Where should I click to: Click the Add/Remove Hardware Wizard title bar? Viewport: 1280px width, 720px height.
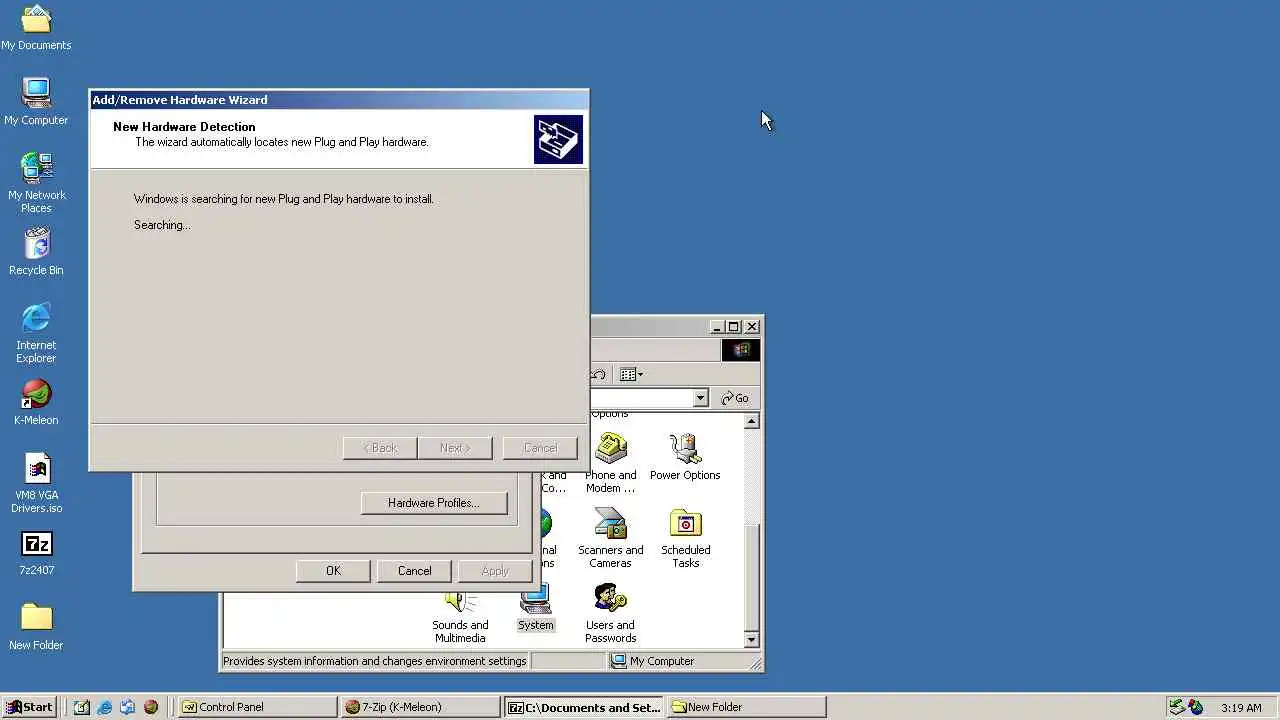coord(339,100)
